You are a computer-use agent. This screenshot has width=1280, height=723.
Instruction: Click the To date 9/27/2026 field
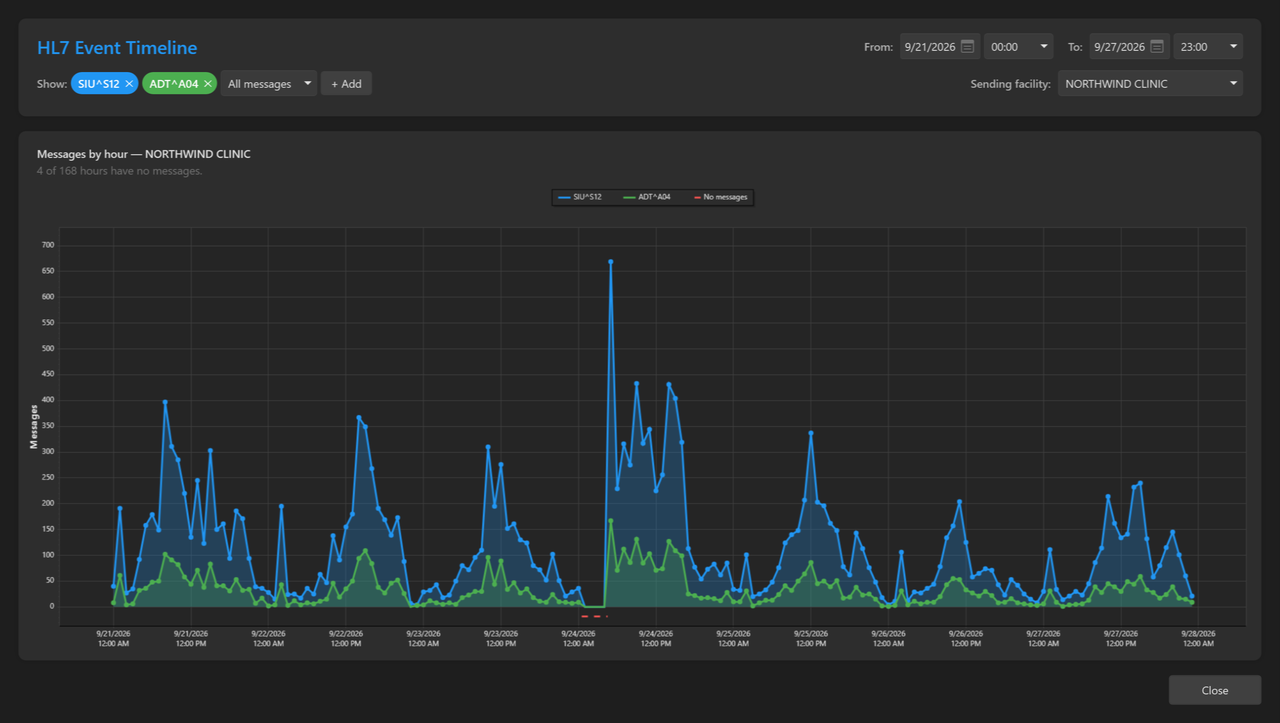pos(1118,46)
